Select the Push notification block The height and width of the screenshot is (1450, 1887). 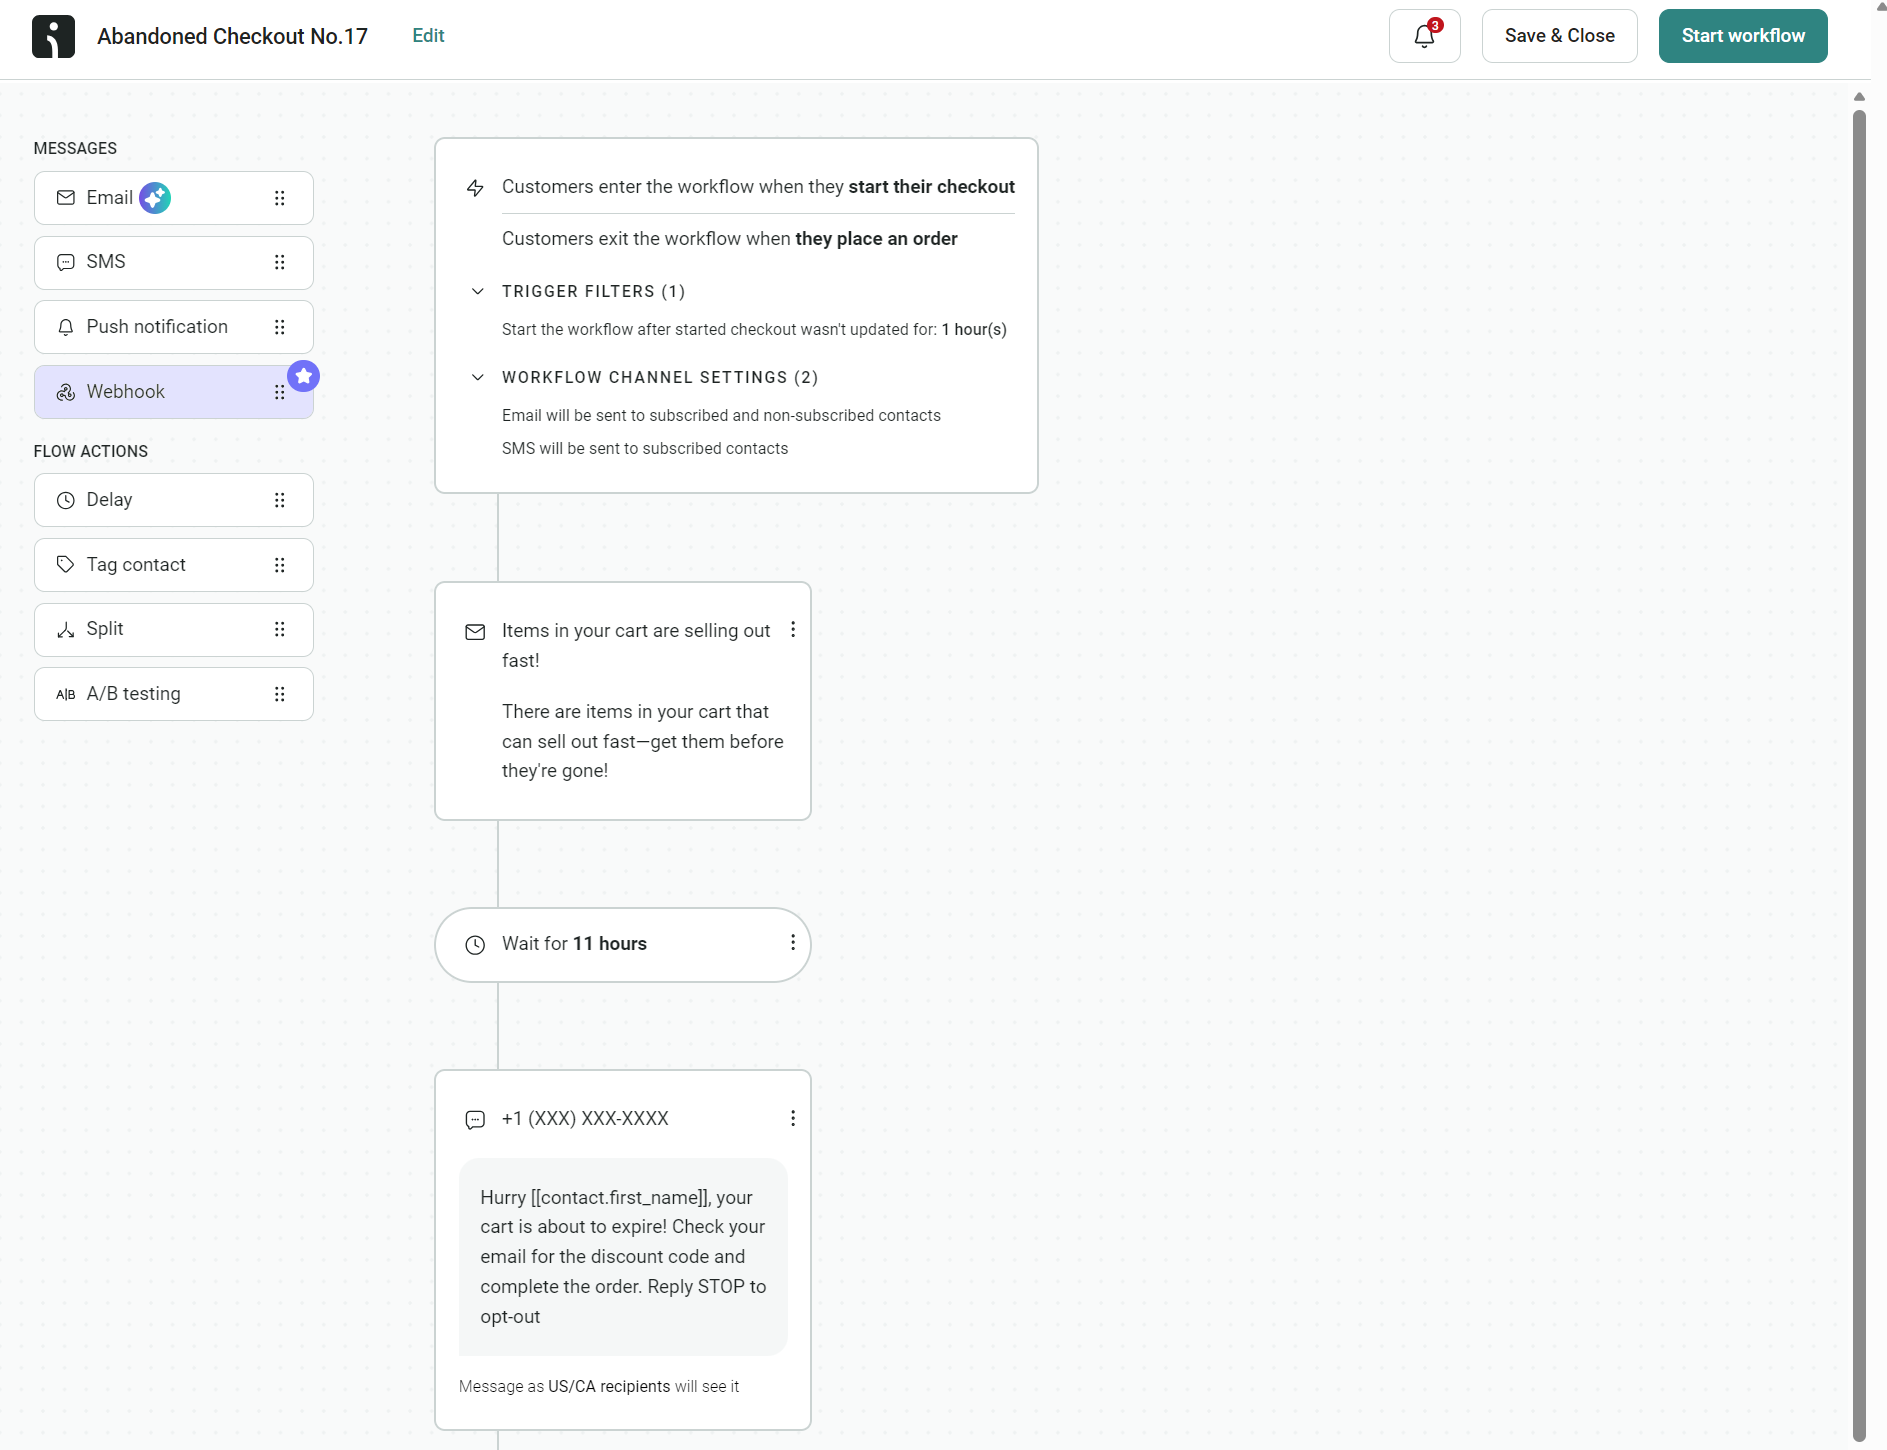point(174,327)
